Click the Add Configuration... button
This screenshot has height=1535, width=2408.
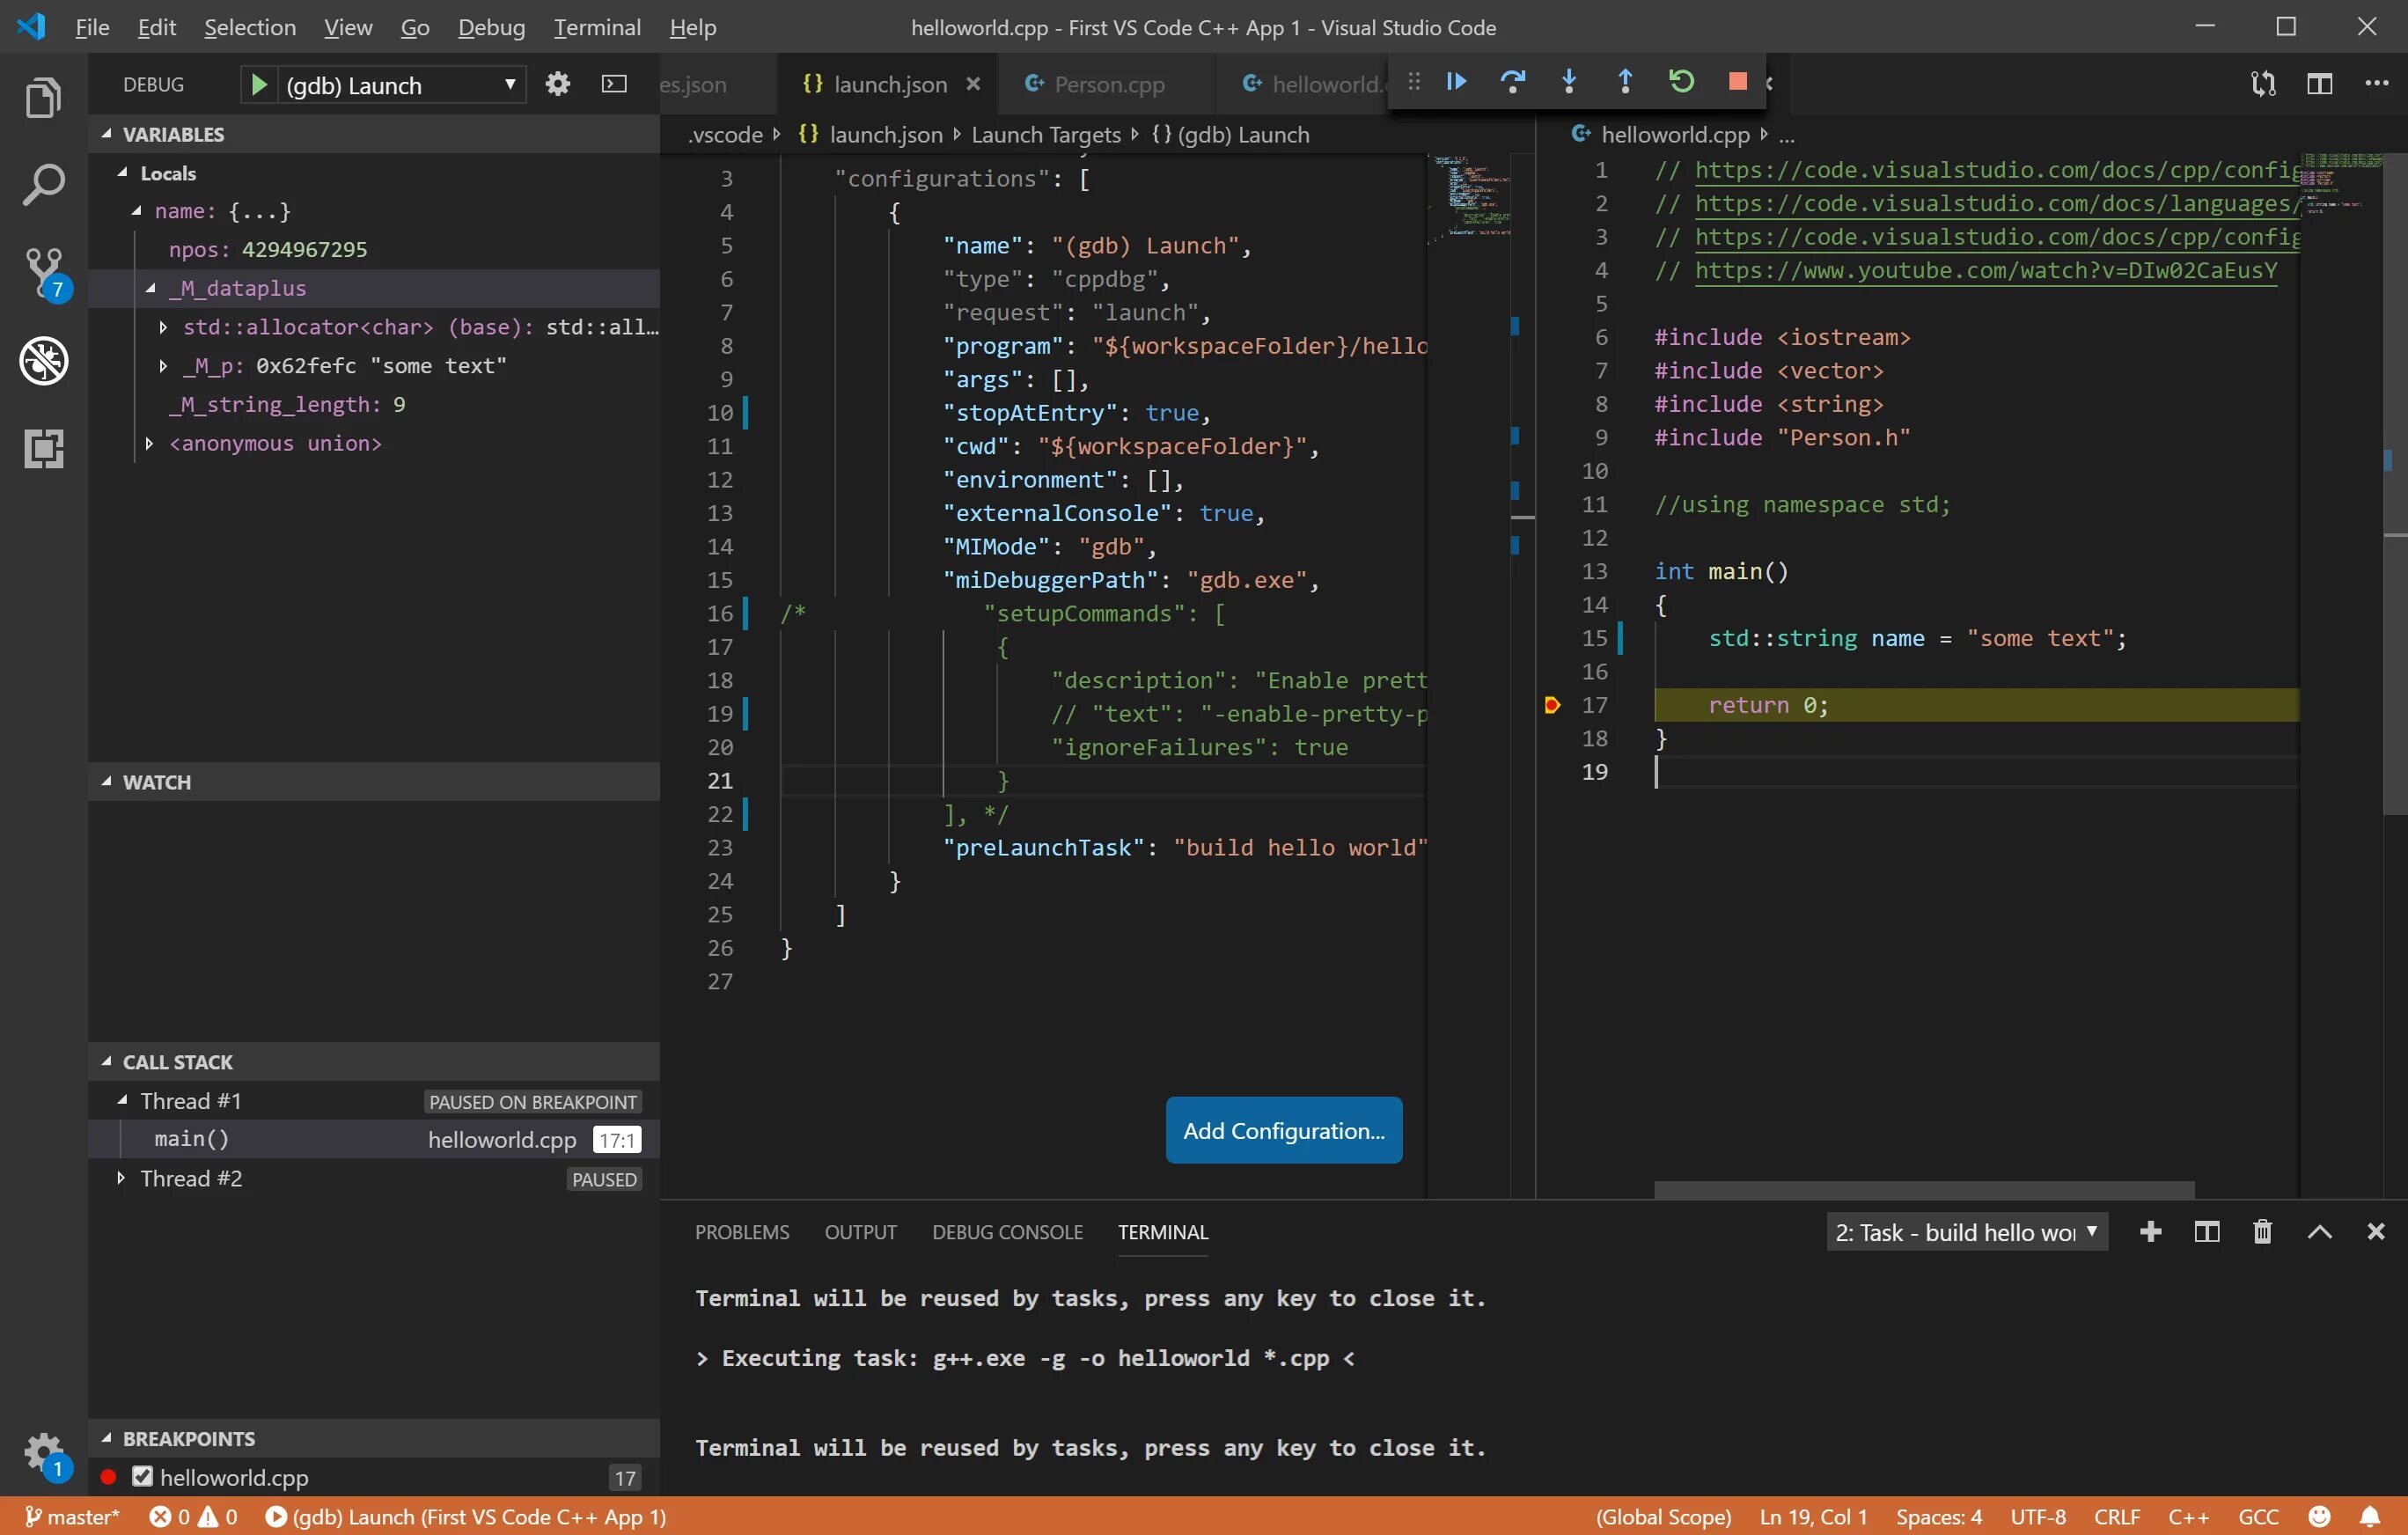(1284, 1131)
